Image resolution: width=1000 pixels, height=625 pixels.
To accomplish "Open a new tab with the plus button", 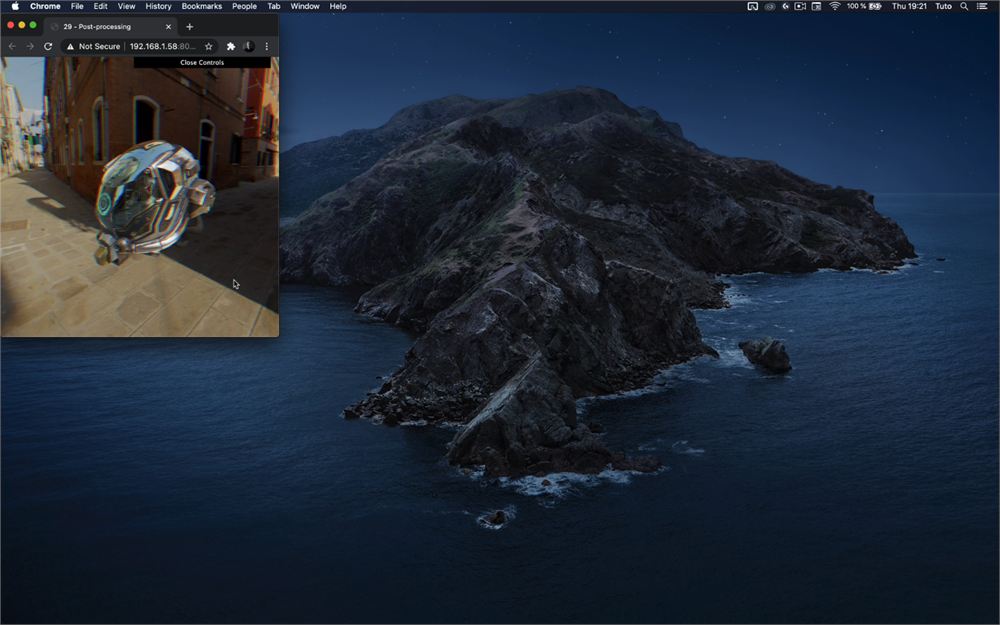I will click(189, 27).
